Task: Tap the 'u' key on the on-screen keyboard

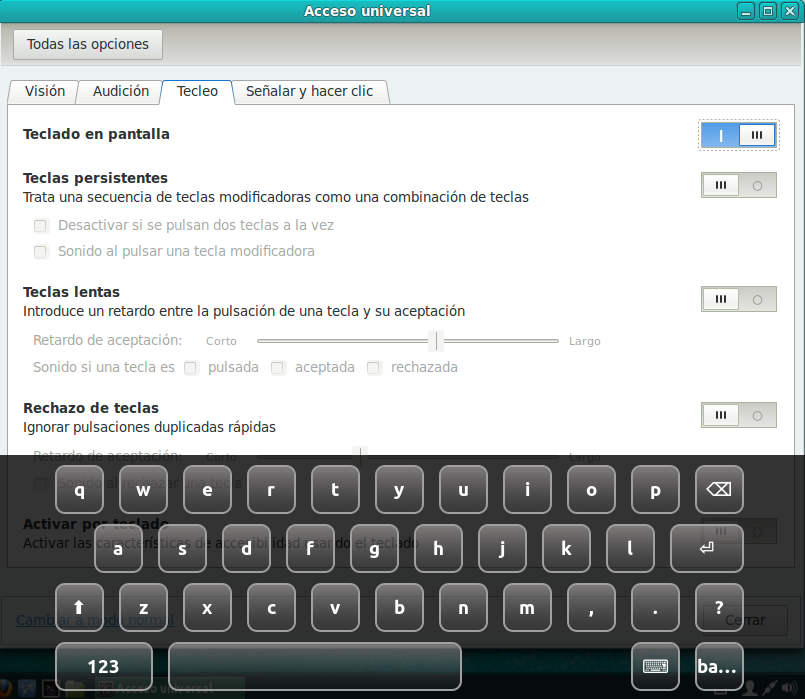Action: pos(463,489)
